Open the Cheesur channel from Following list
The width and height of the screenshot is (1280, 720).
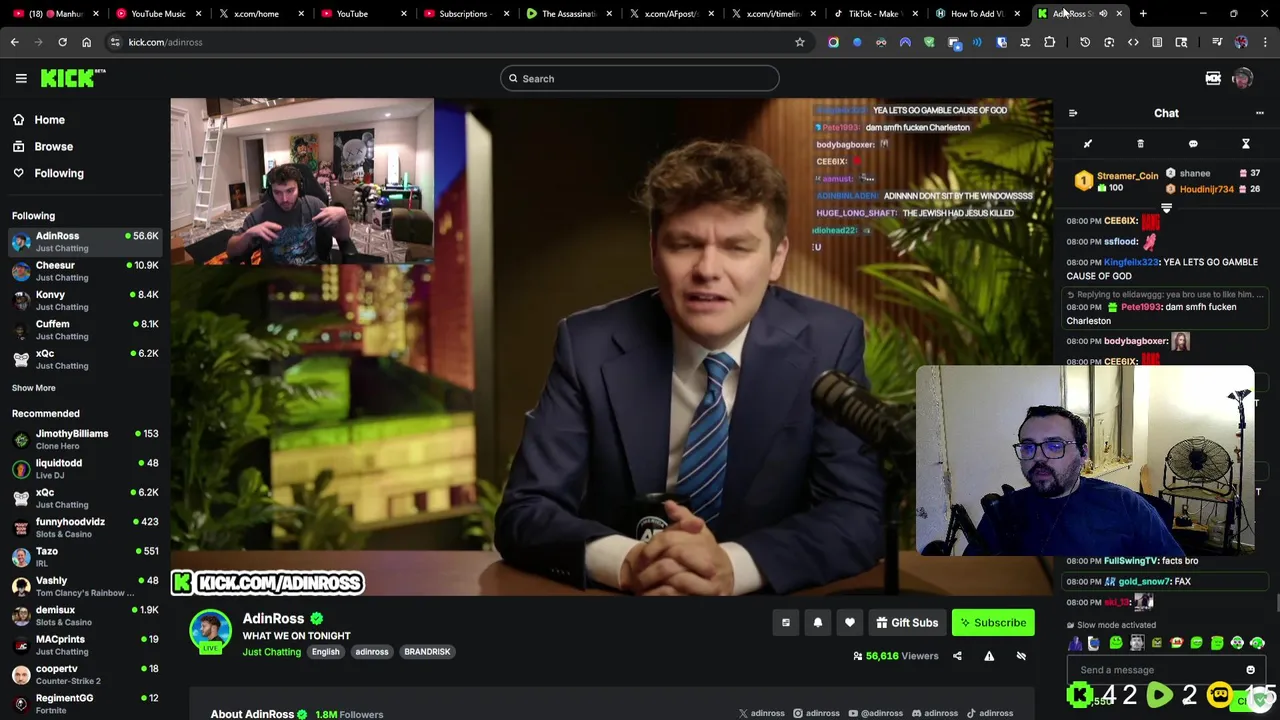(x=85, y=271)
